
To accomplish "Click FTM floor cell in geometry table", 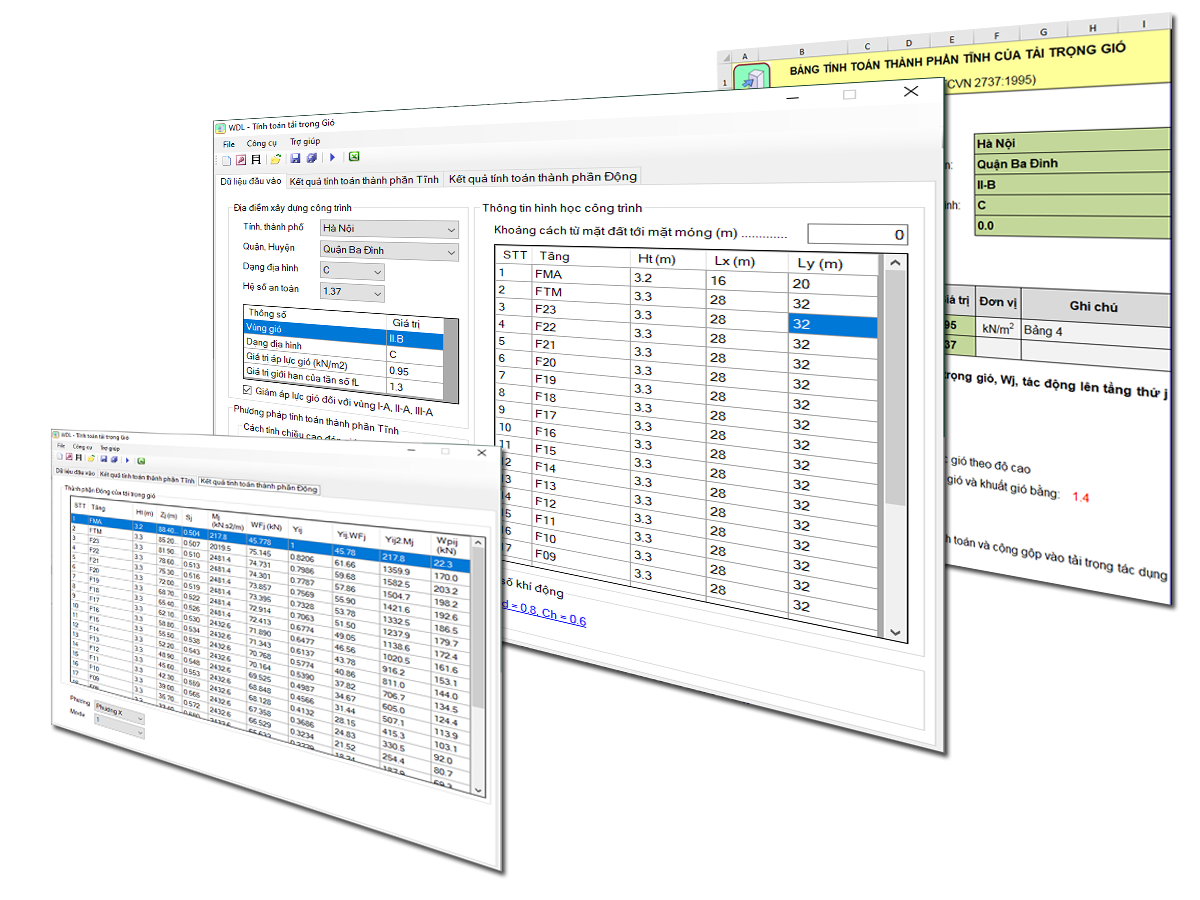I will tap(580, 291).
